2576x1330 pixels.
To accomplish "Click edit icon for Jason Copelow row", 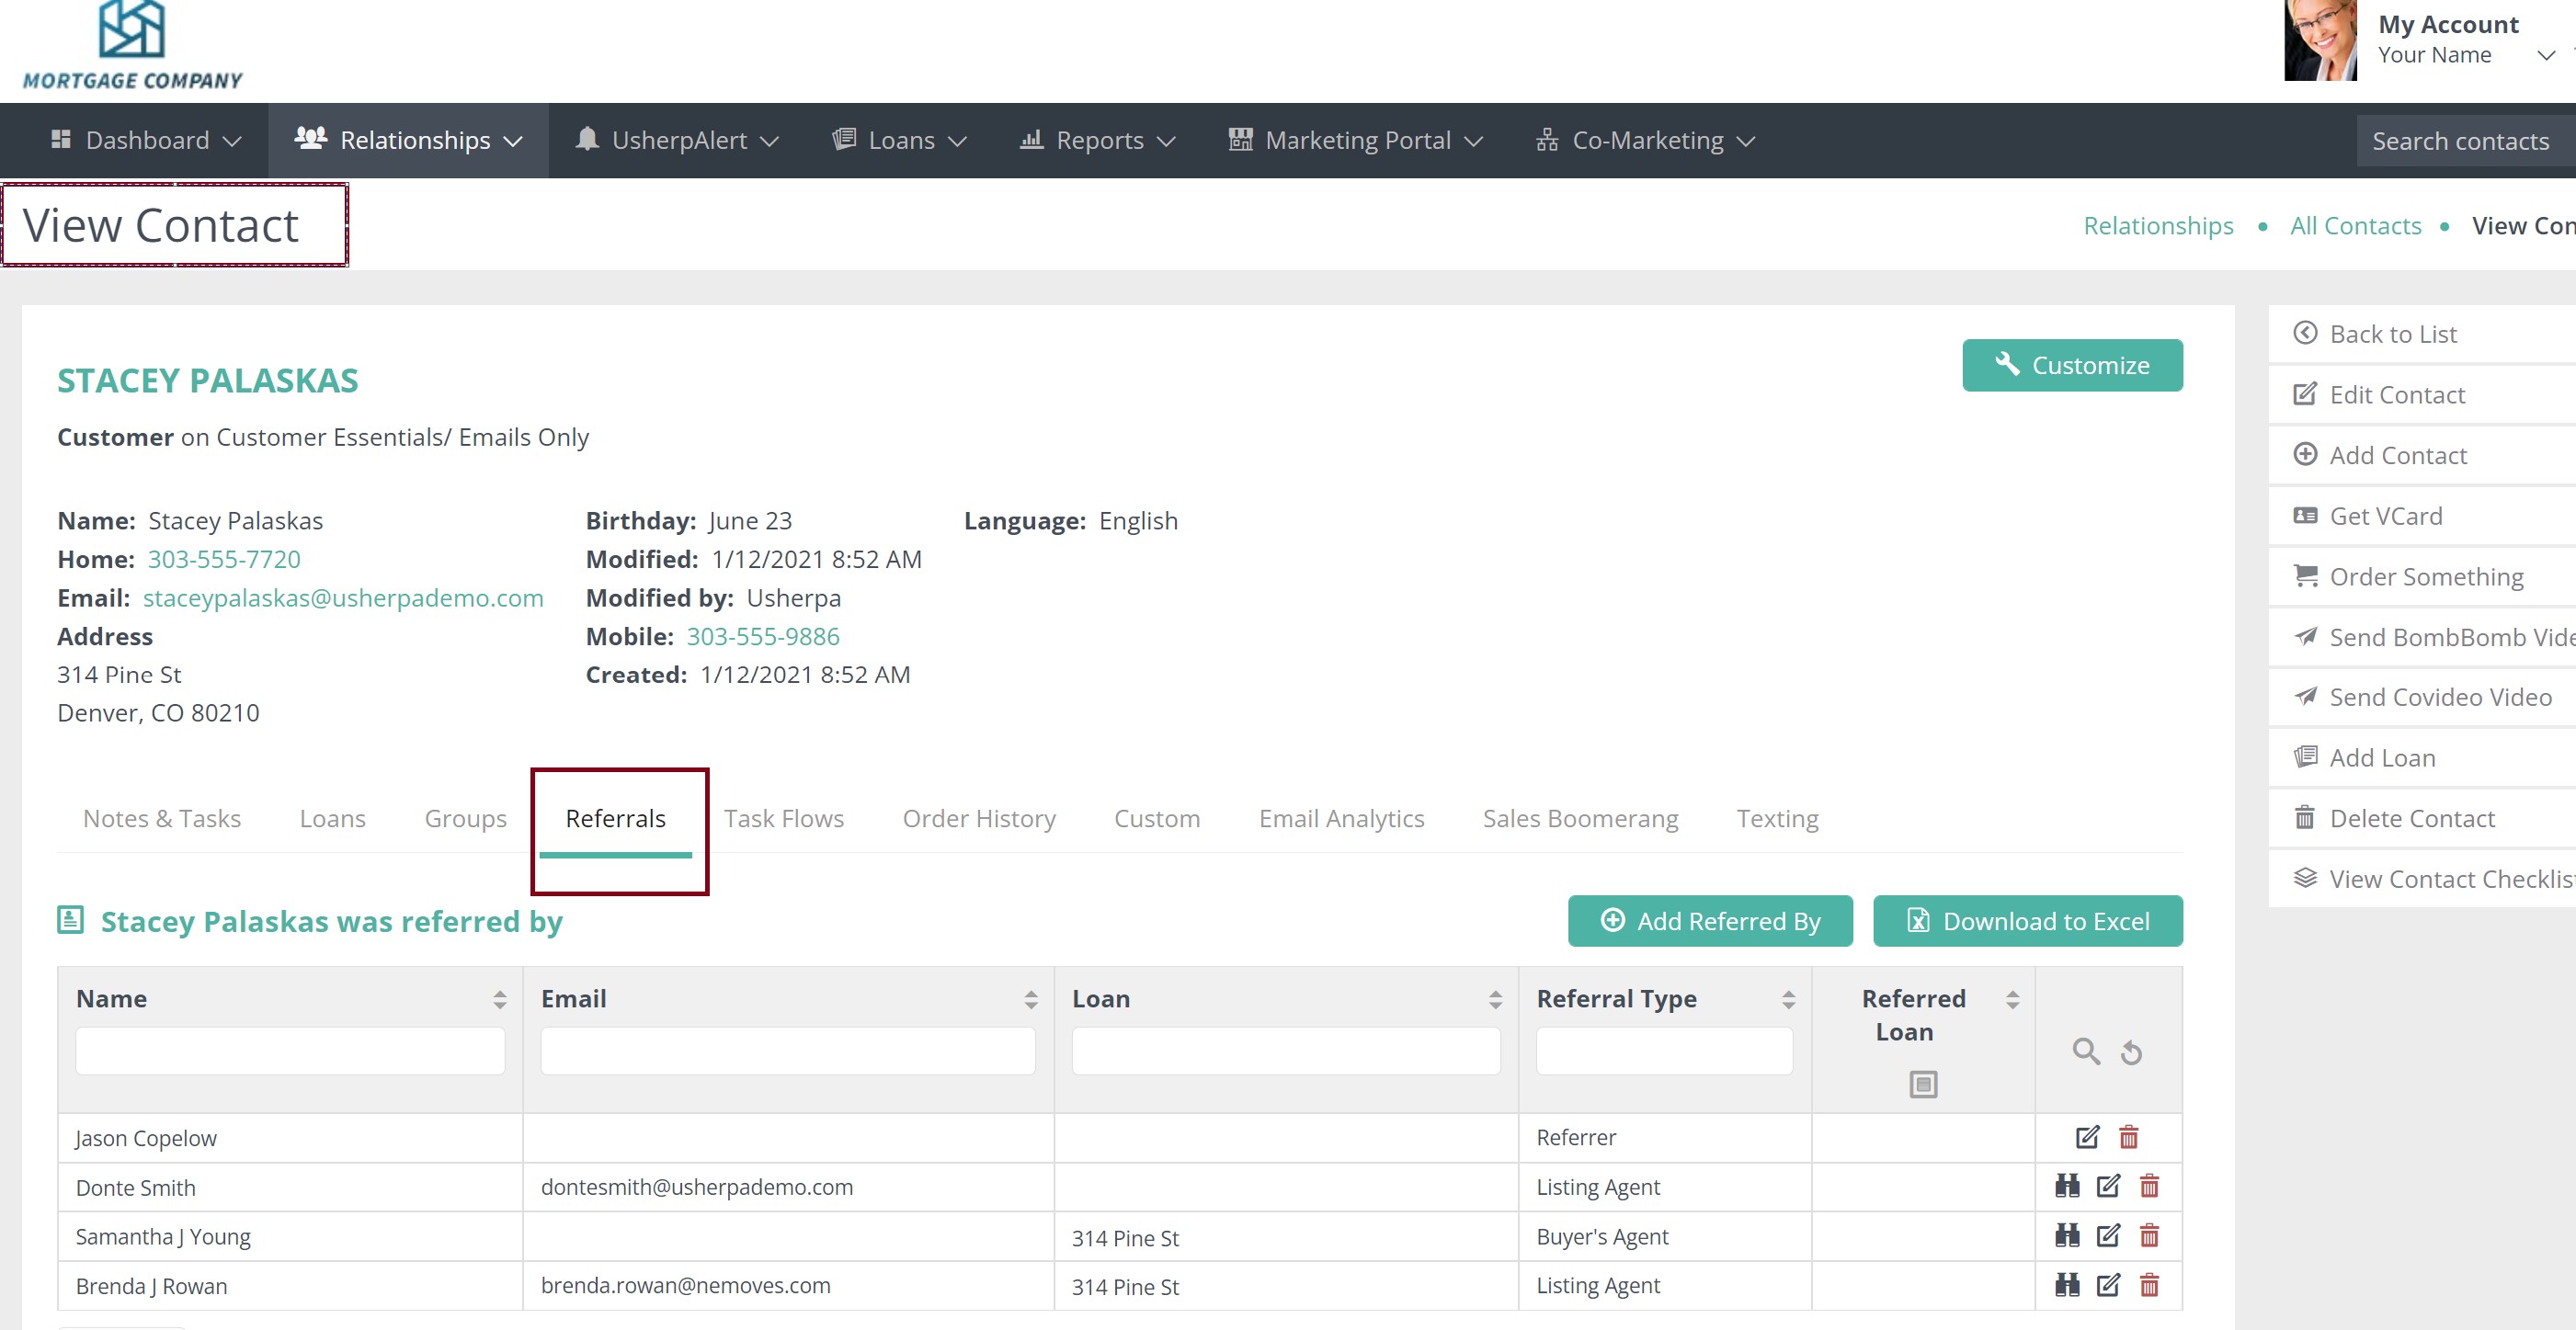I will (x=2087, y=1137).
